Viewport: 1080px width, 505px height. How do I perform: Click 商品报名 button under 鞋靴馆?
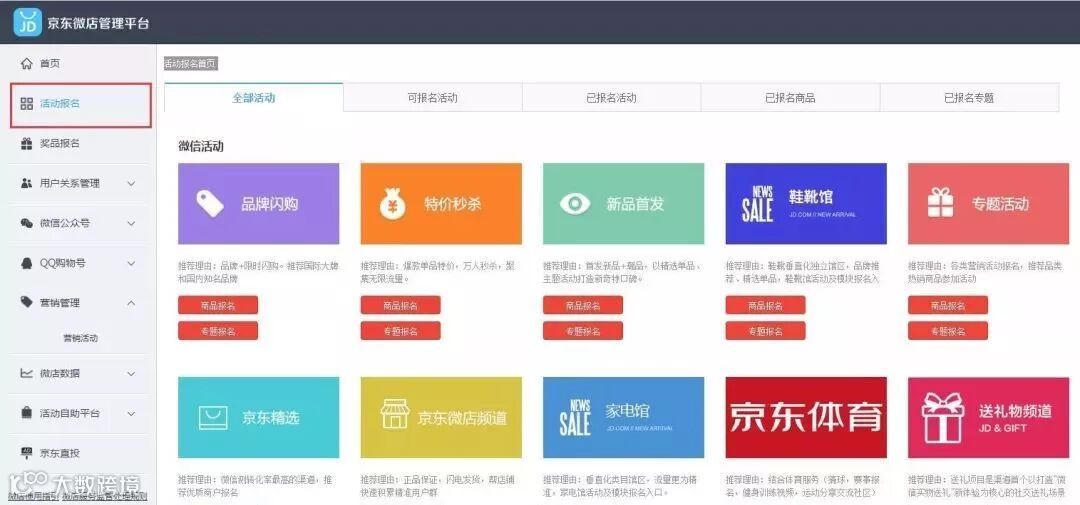765,305
